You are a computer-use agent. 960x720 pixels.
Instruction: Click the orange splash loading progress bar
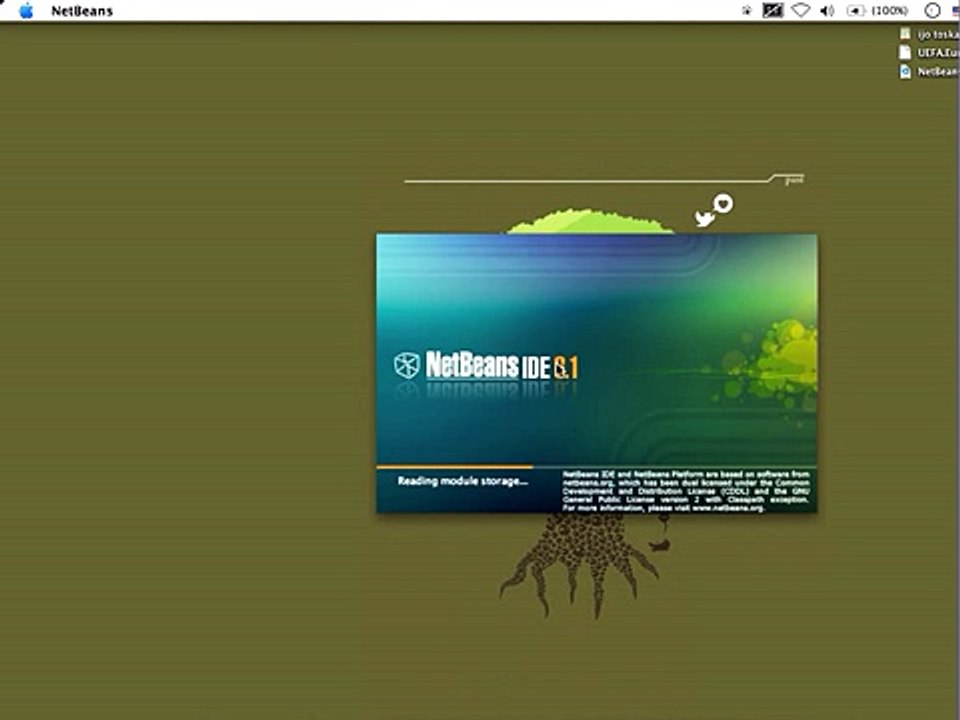tap(454, 467)
